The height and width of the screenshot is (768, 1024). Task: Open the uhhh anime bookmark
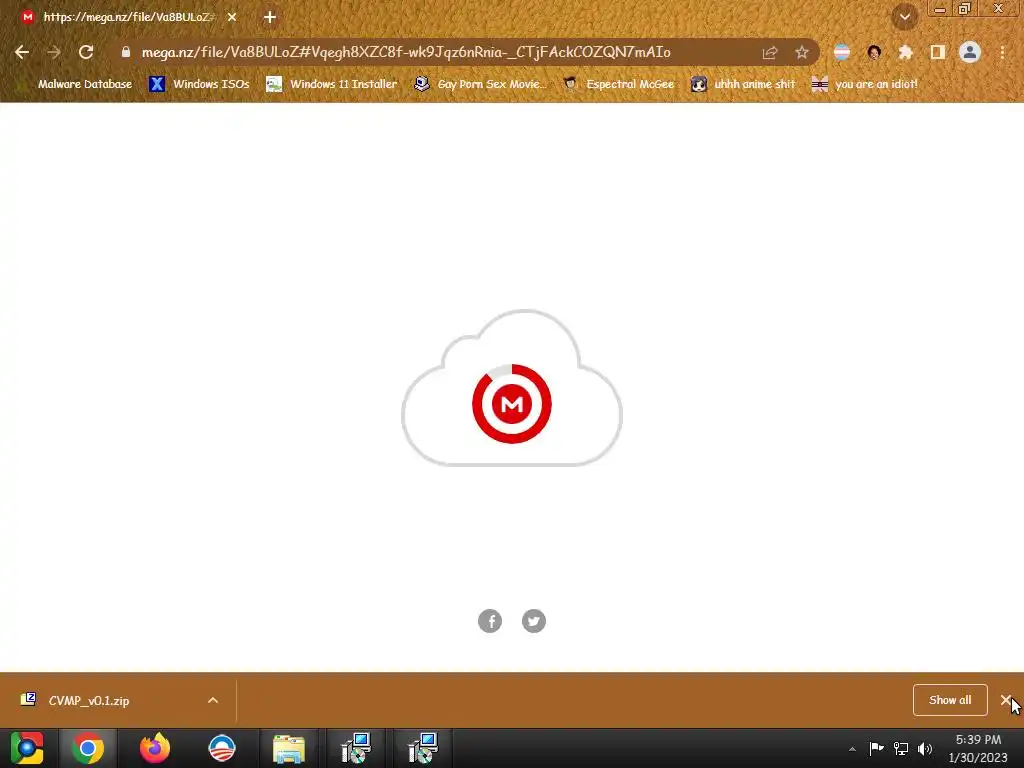[743, 84]
